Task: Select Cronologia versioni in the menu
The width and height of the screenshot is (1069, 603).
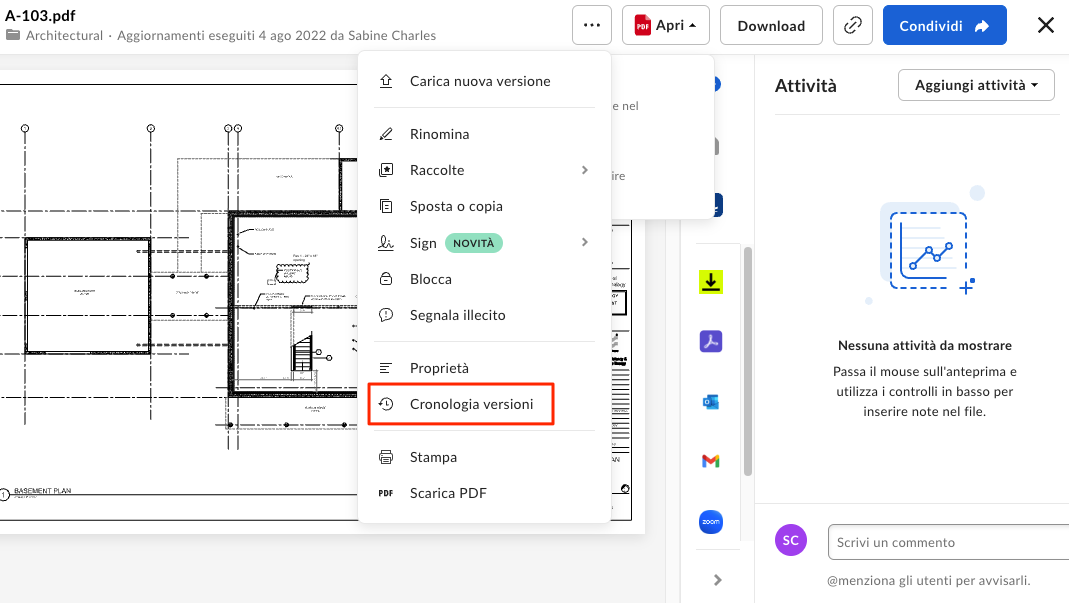Action: [x=471, y=404]
